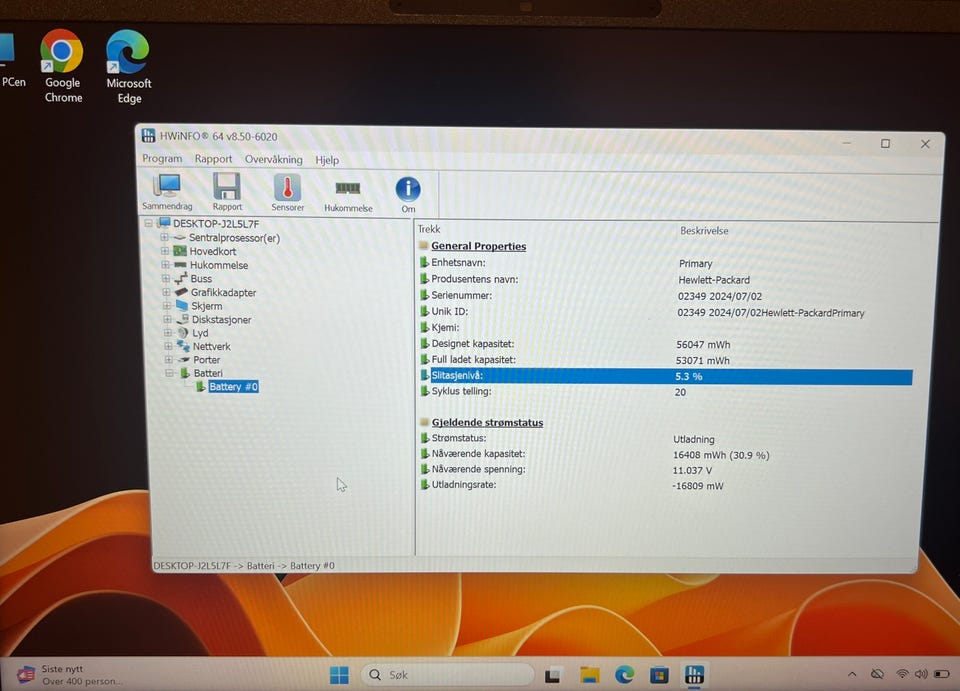
Task: Open the Program menu
Action: (x=162, y=159)
